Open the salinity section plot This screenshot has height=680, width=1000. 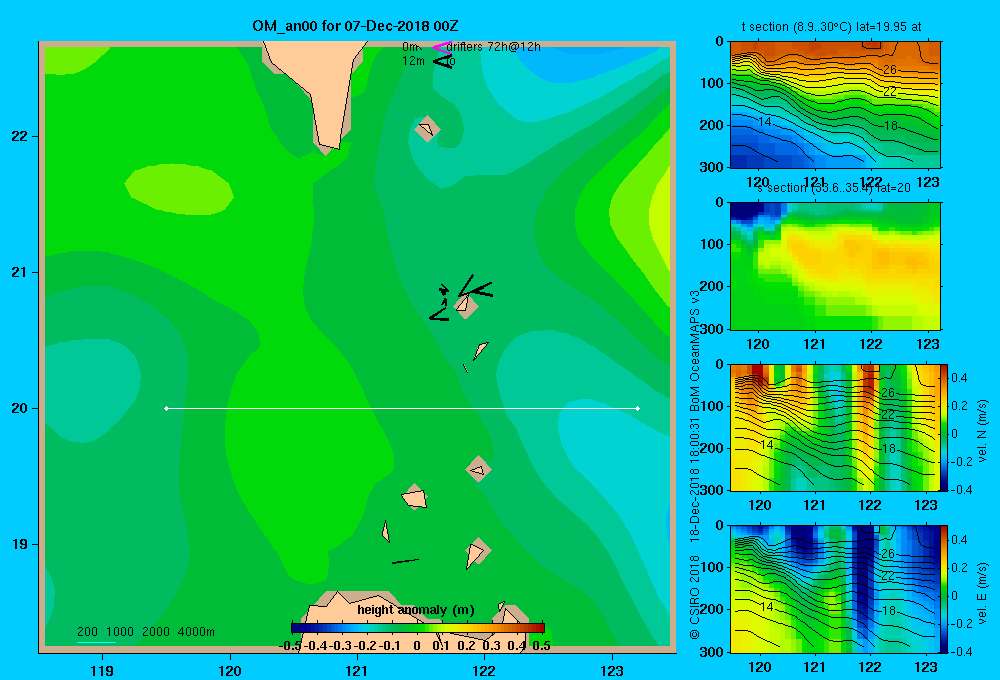[x=835, y=266]
